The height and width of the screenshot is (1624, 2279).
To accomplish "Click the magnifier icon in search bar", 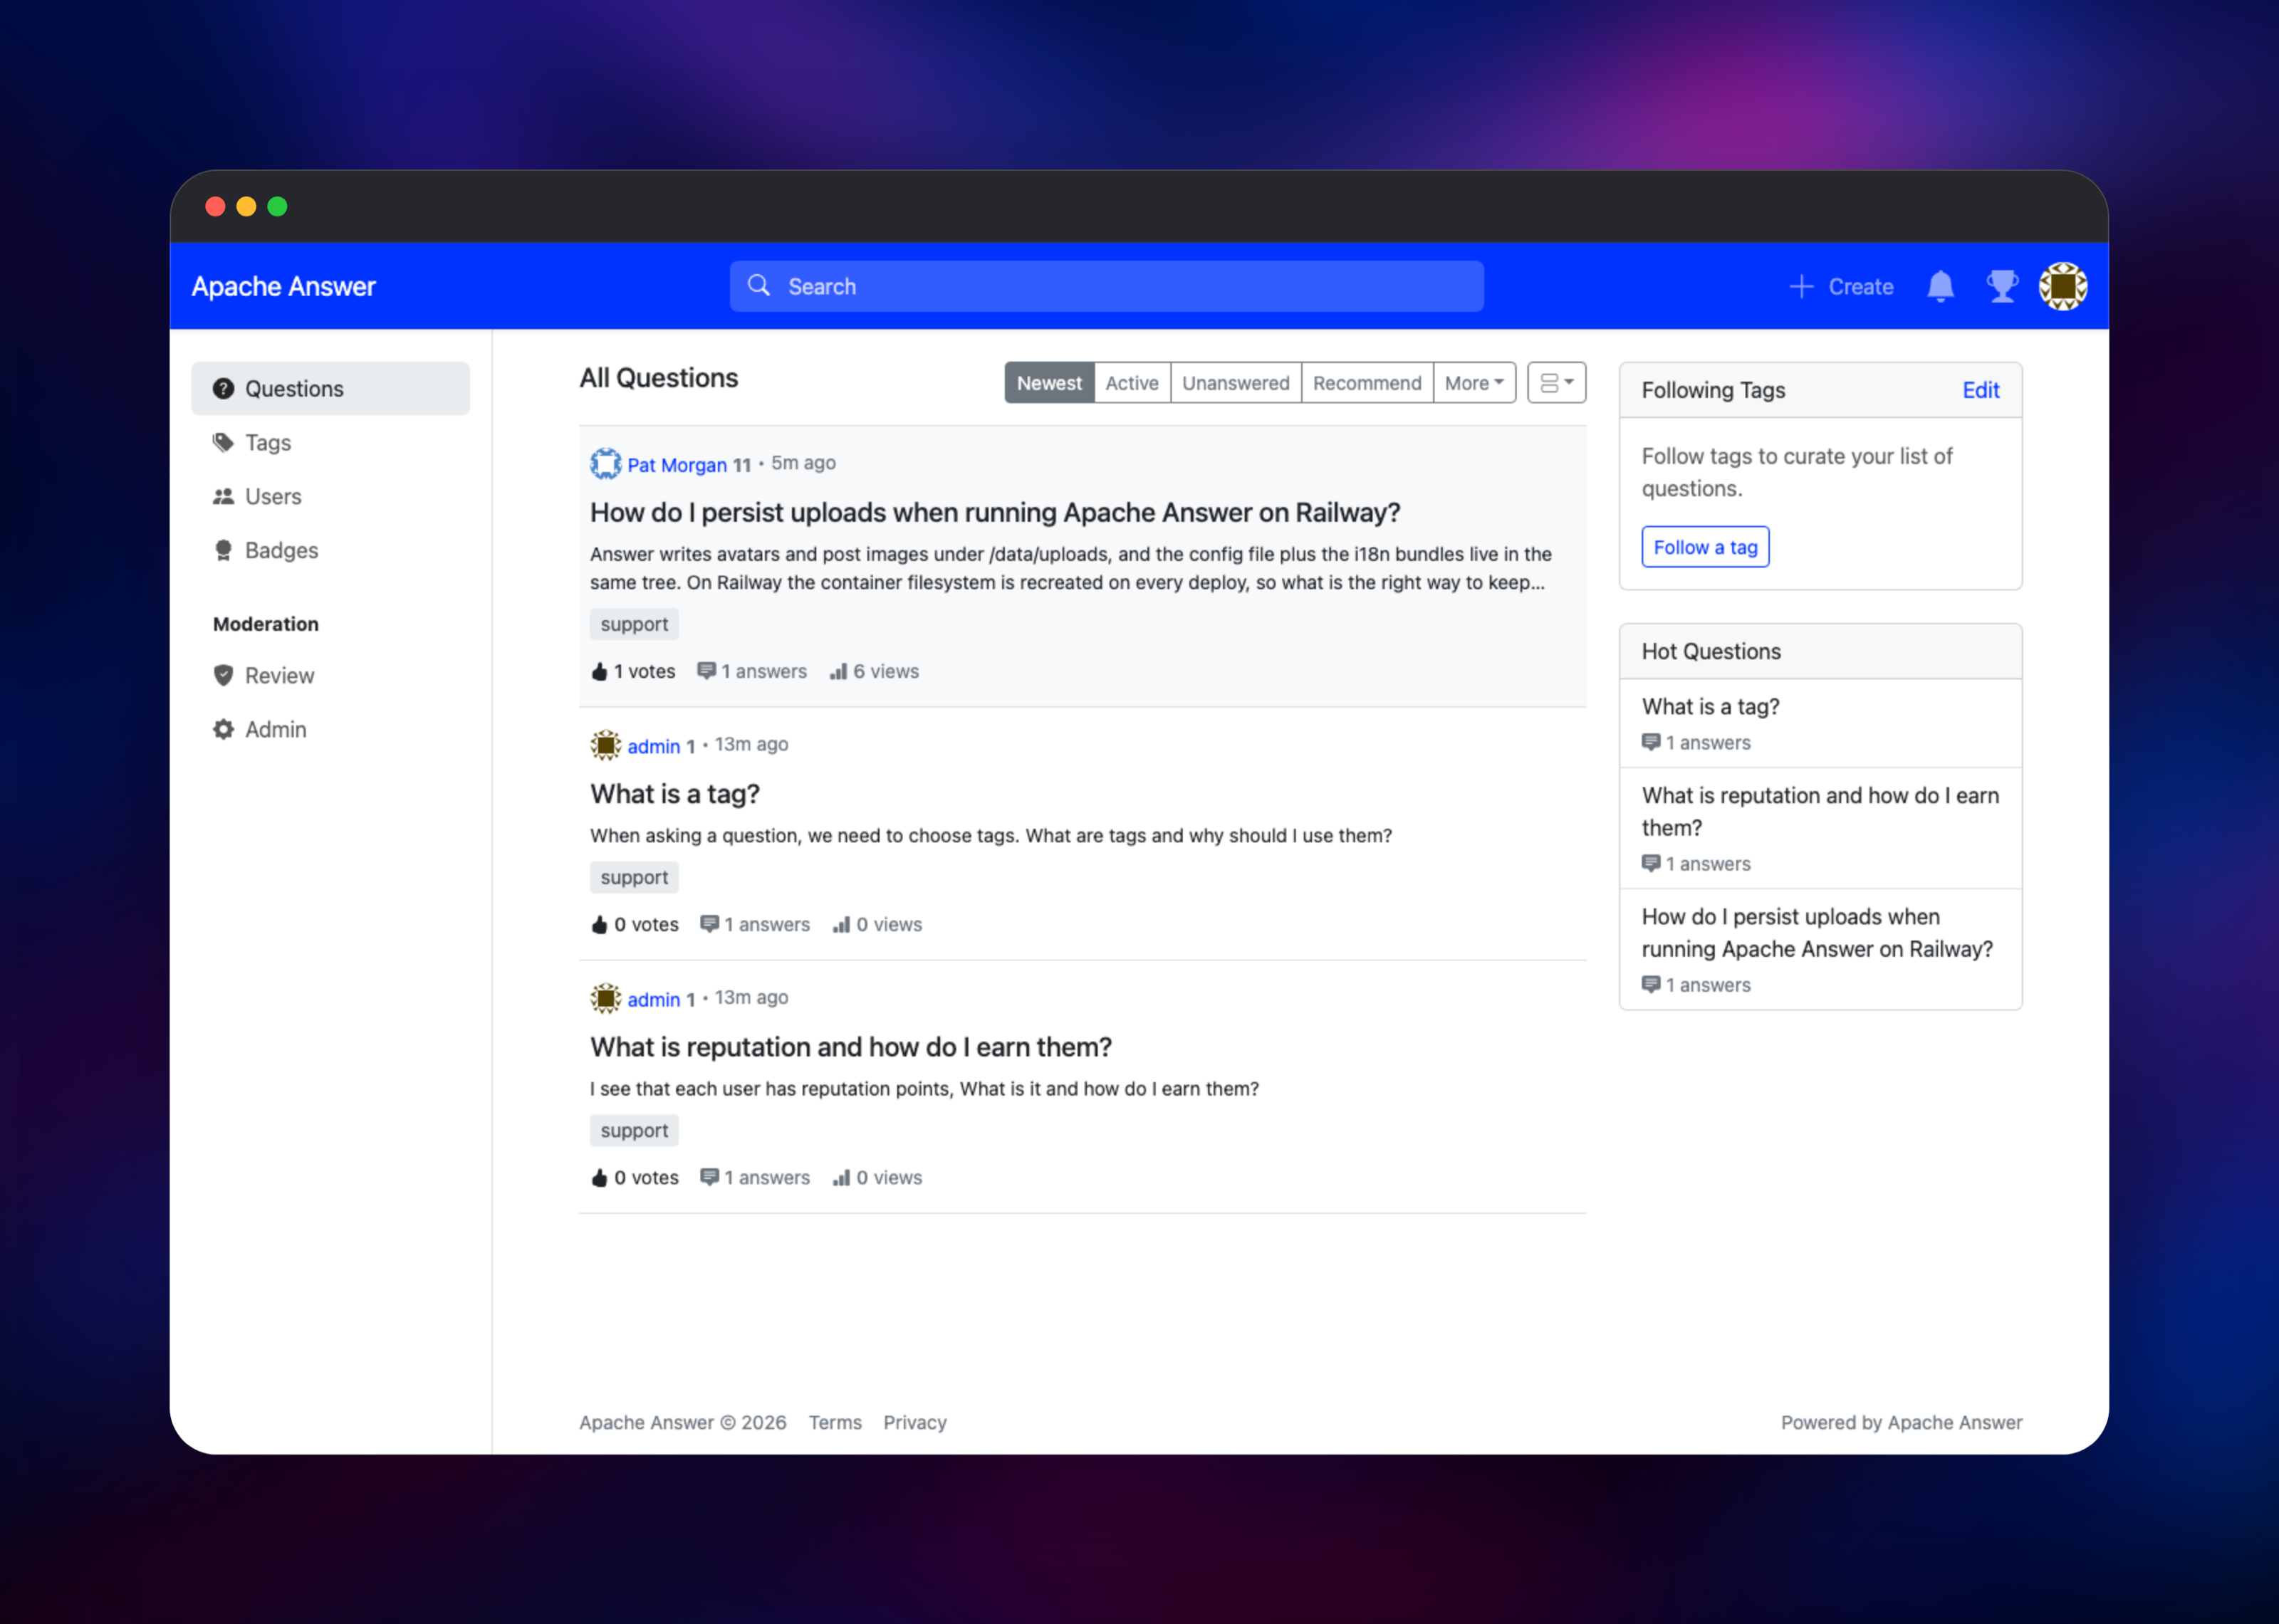I will (x=759, y=286).
